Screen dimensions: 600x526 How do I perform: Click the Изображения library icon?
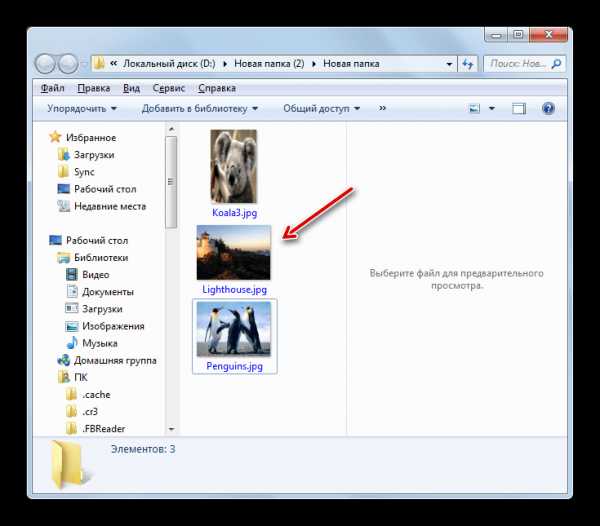[72, 326]
